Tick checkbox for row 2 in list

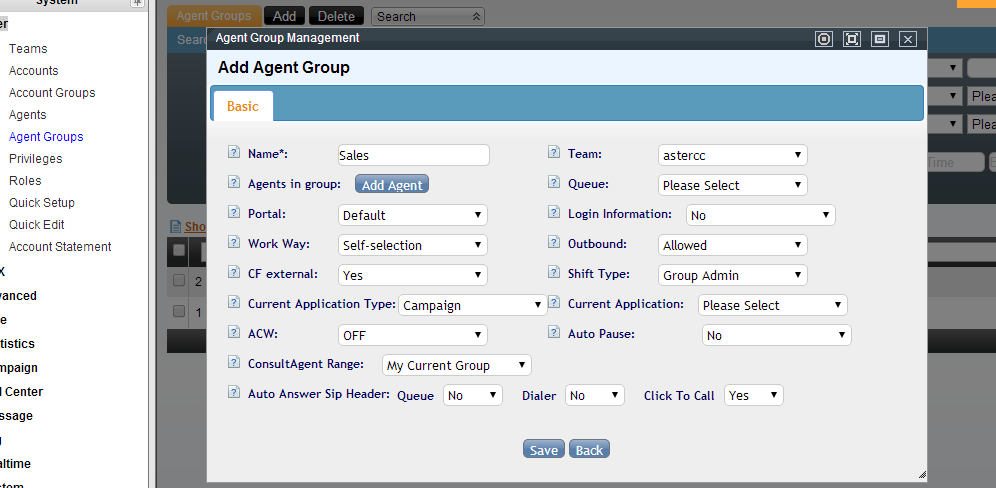(x=179, y=281)
